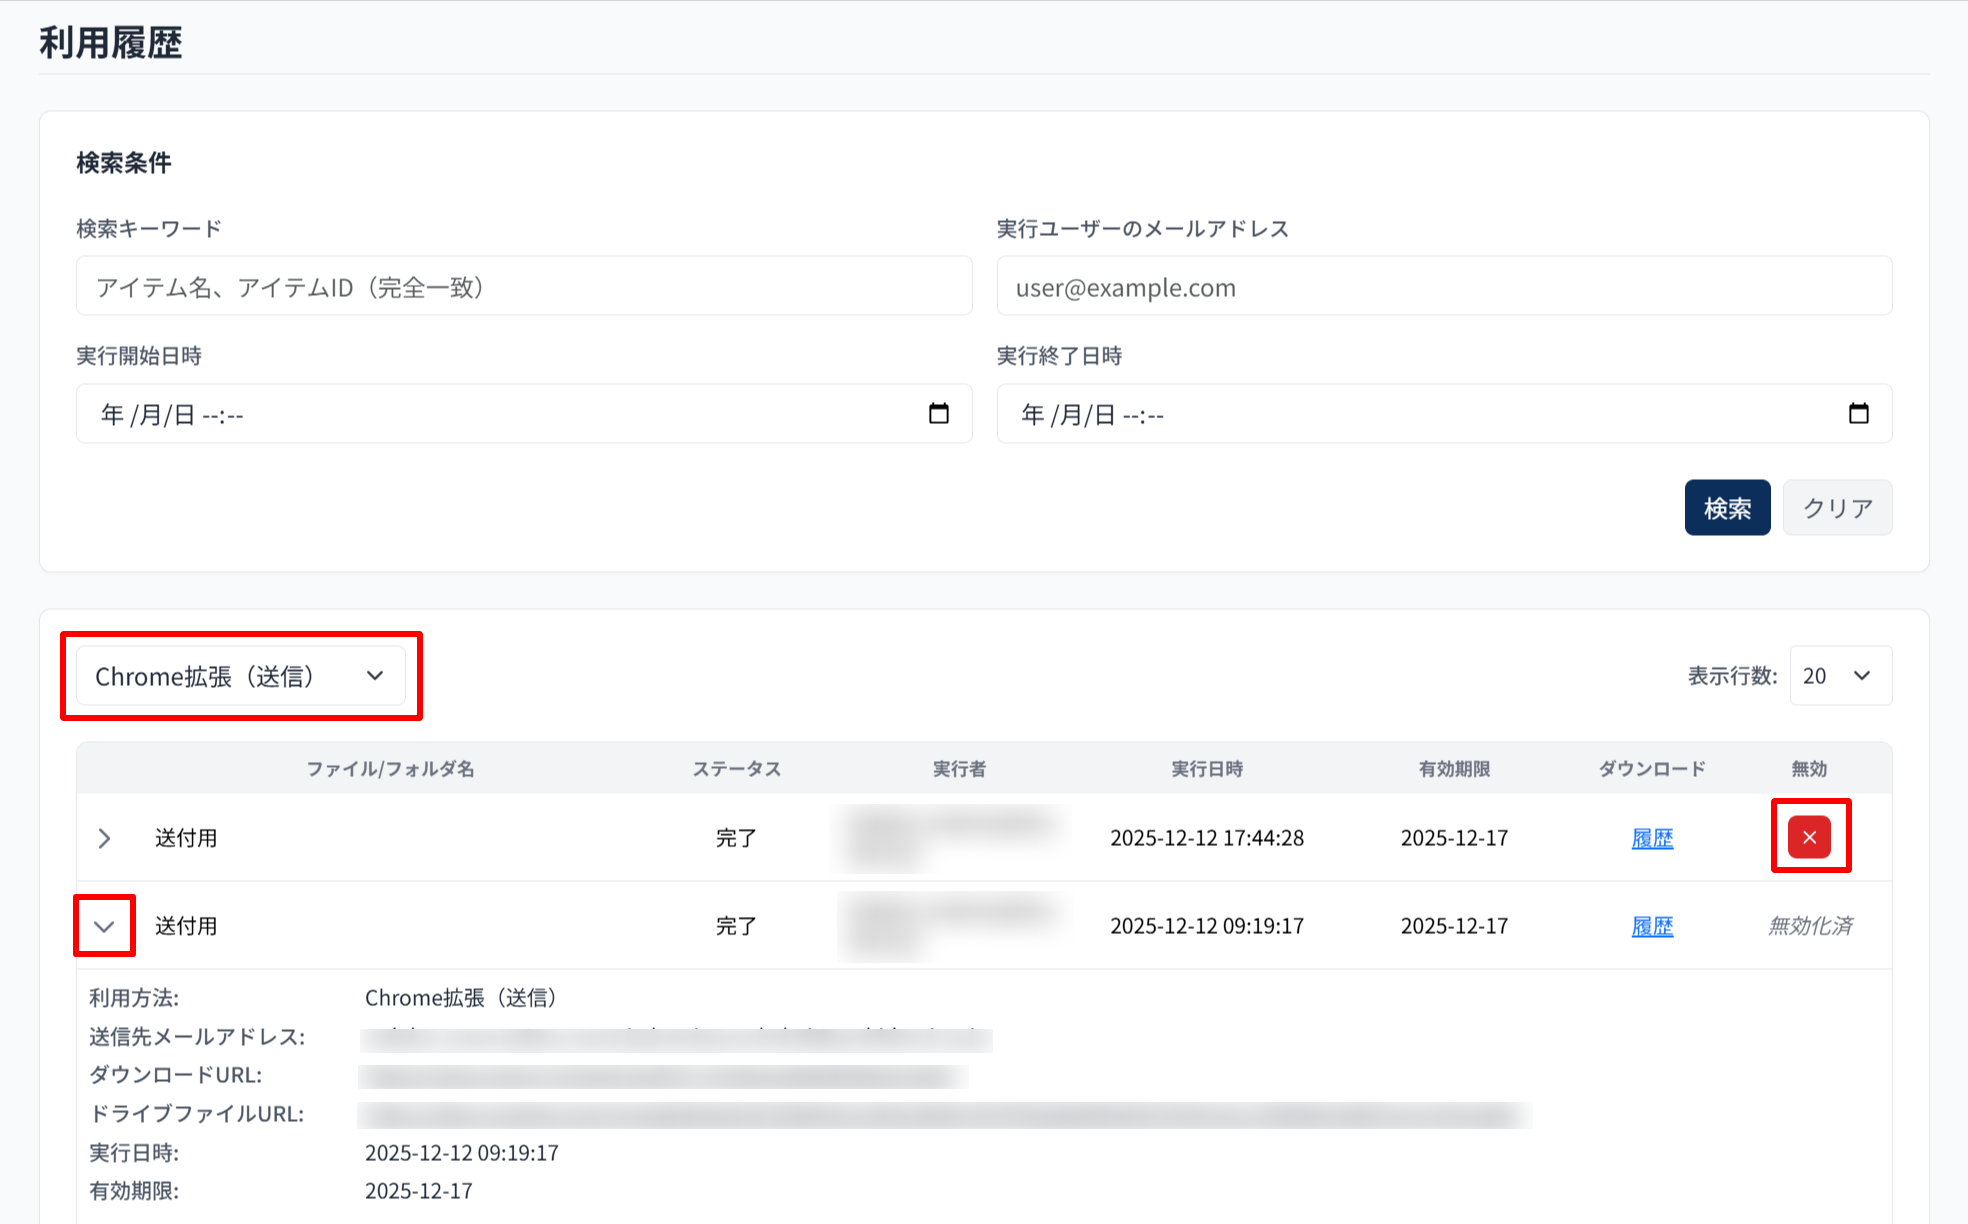The height and width of the screenshot is (1224, 1968).
Task: Open the Chrome拡張（送信） dropdown
Action: point(240,676)
